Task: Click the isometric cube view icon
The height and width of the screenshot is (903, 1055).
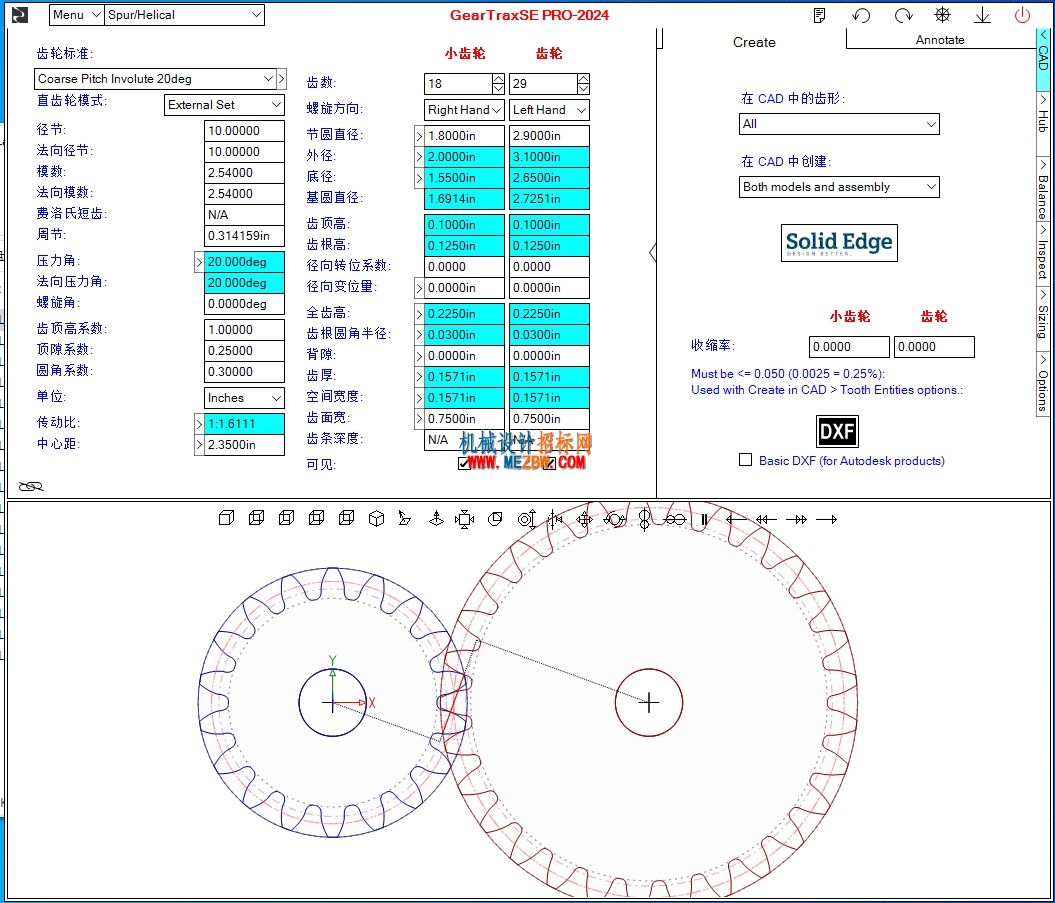Action: pyautogui.click(x=376, y=518)
